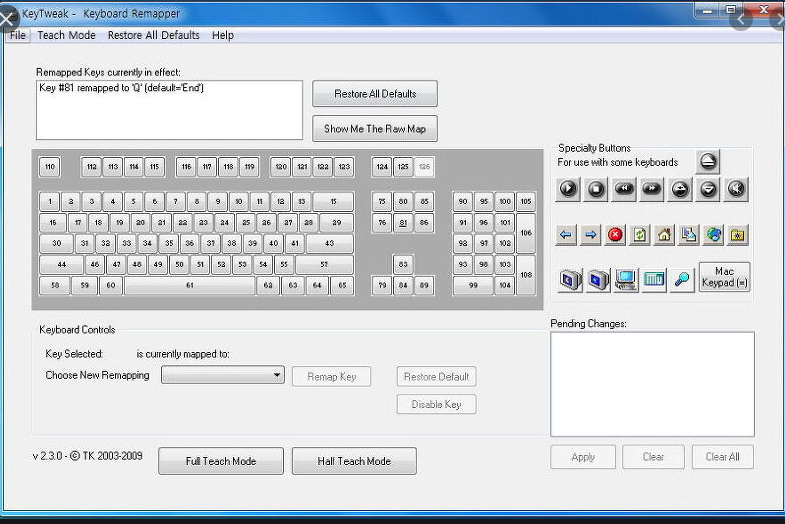Select the browser Refresh page button
Viewport: 785px width, 524px height.
[640, 234]
